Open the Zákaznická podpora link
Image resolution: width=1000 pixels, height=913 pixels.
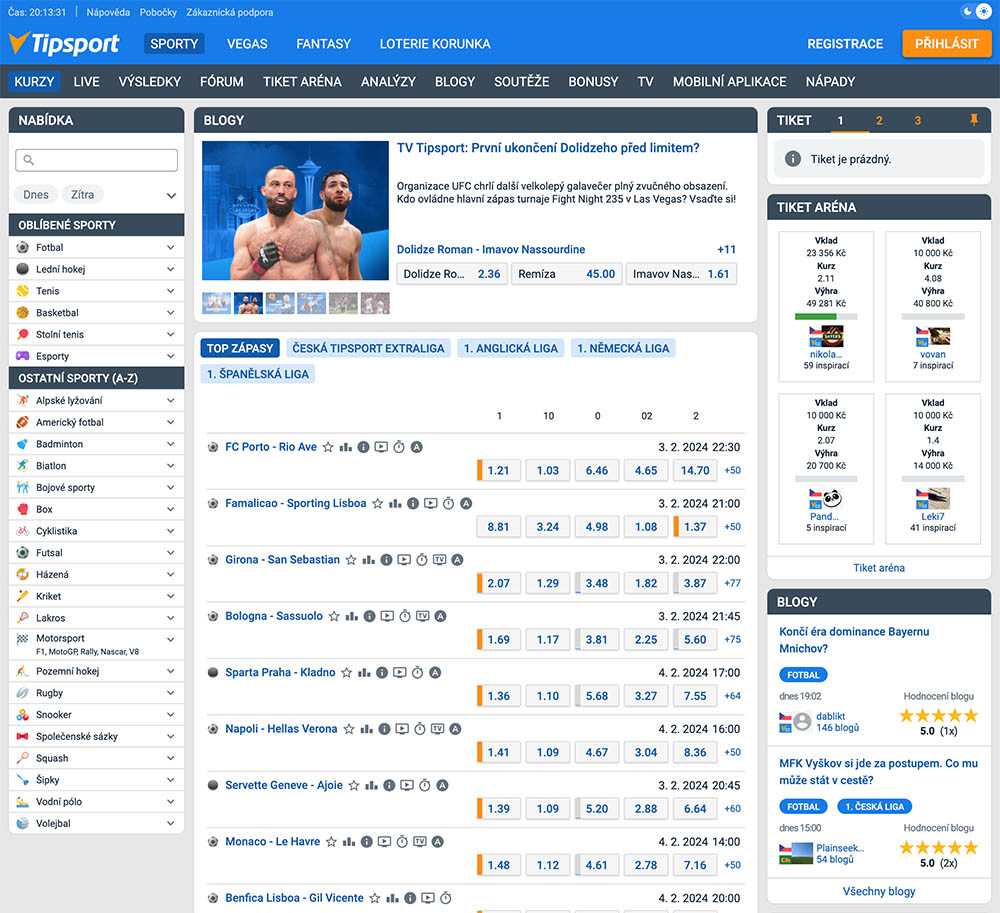(x=230, y=12)
